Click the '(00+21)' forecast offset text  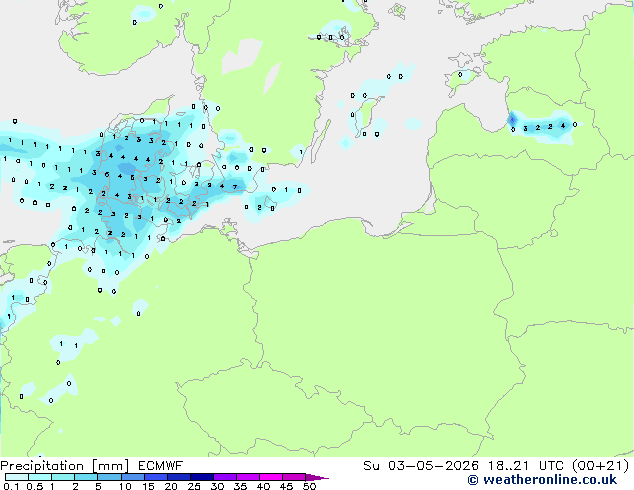coord(601,466)
